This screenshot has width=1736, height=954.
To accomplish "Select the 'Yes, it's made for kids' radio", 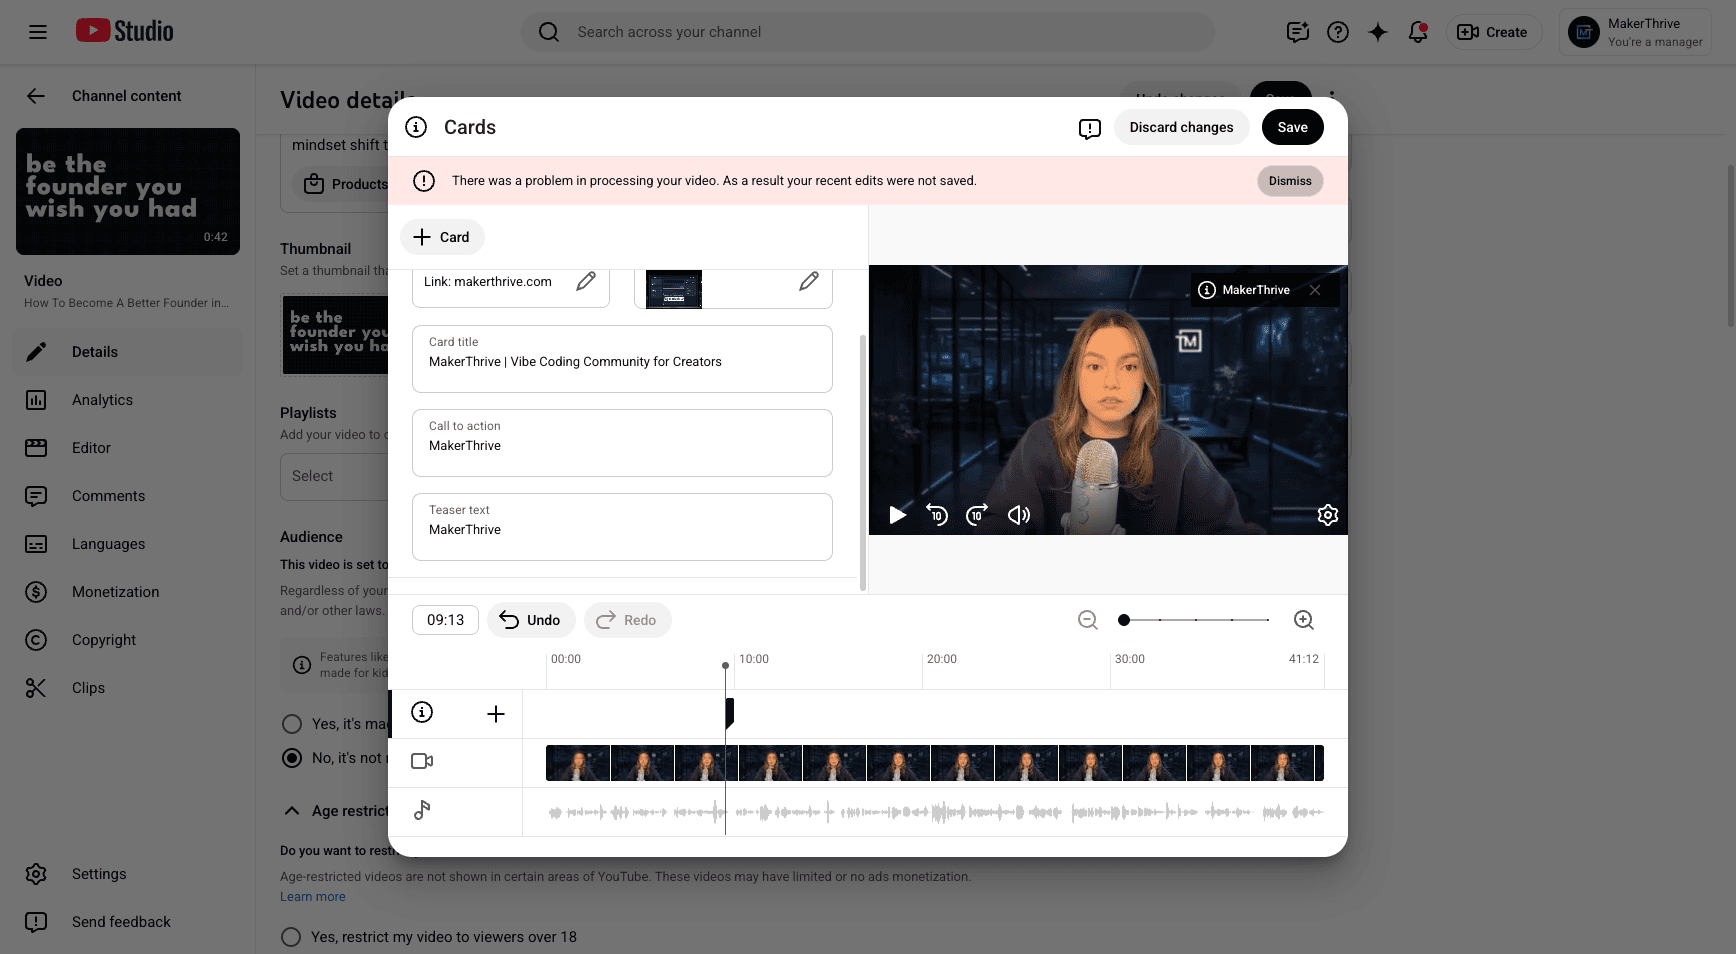I will point(292,724).
